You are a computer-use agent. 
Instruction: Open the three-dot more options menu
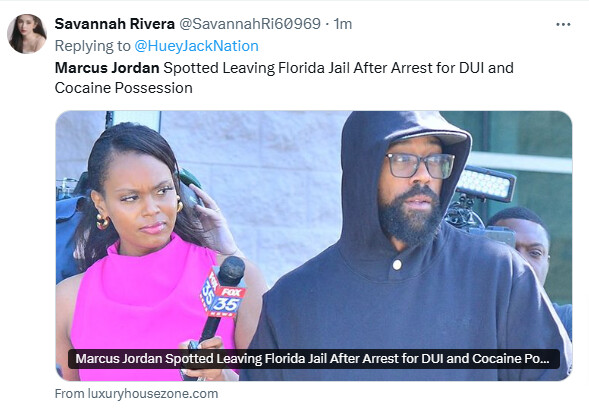tap(563, 24)
